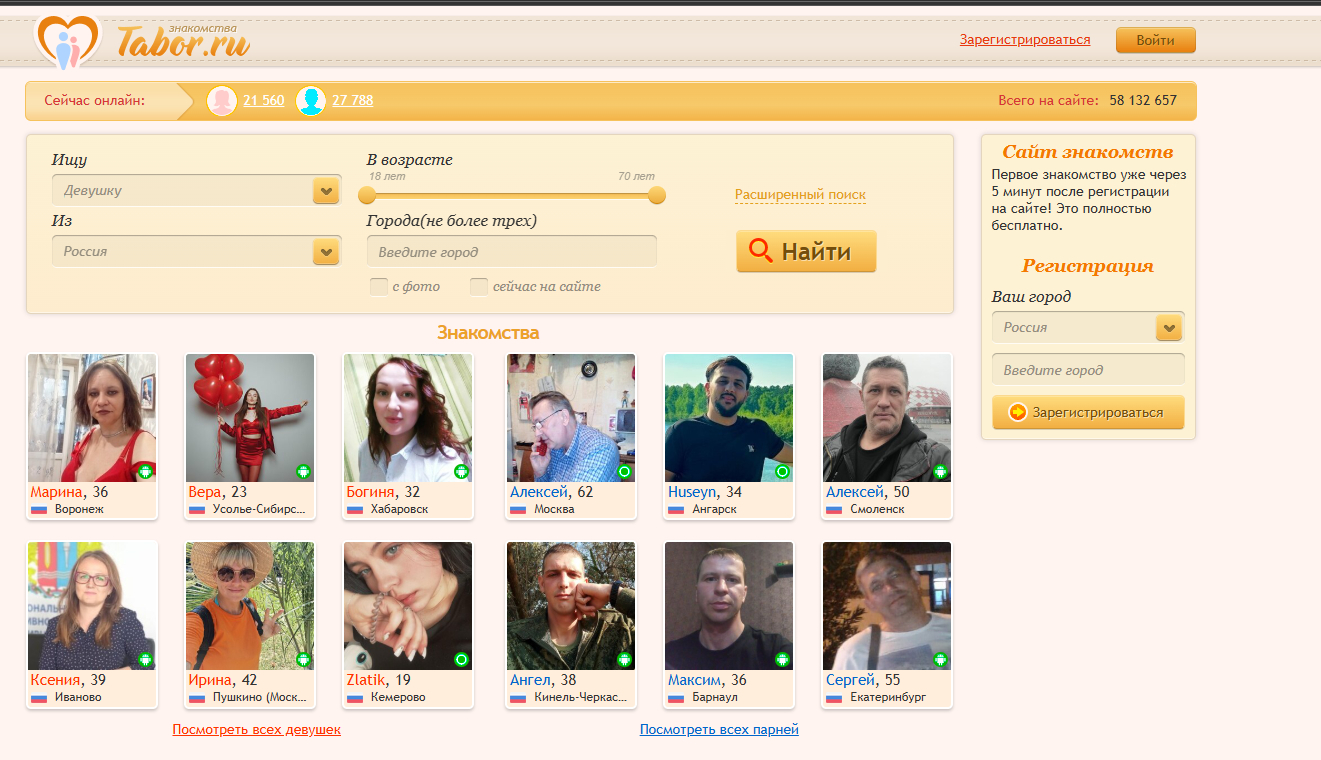The height and width of the screenshot is (760, 1321).
Task: Click the Russian flag next to Ангарск
Action: (x=676, y=509)
